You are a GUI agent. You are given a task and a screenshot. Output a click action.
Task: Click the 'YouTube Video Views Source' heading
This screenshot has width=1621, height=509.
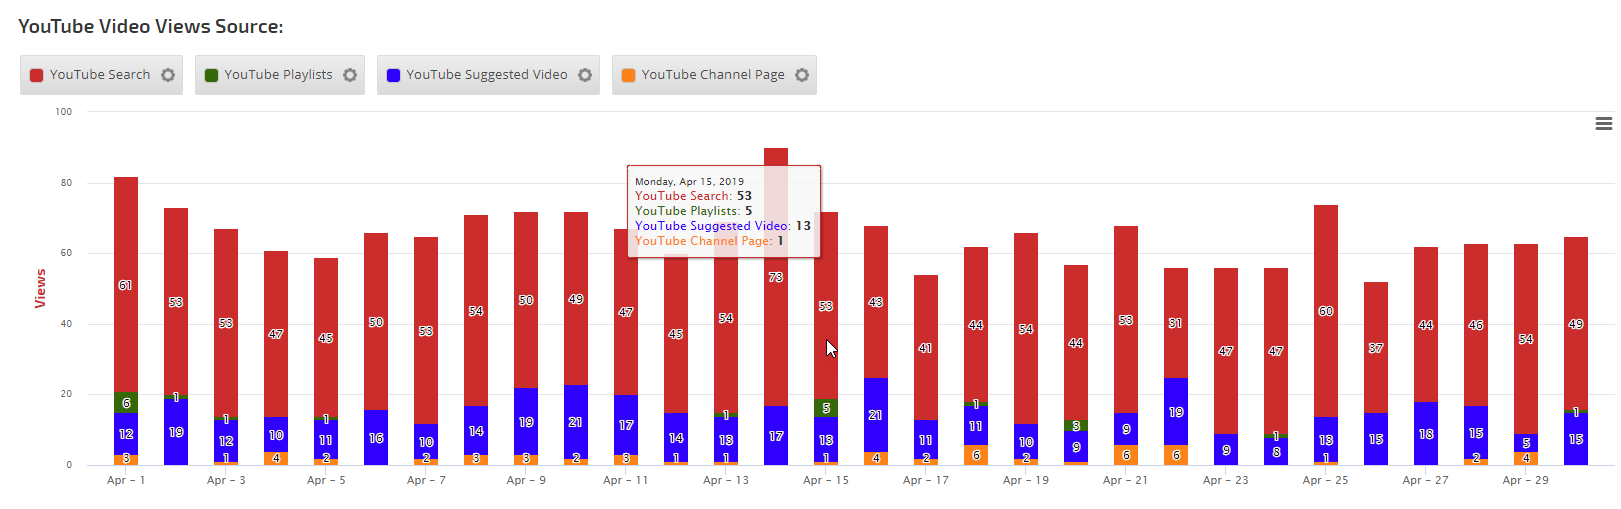point(151,27)
